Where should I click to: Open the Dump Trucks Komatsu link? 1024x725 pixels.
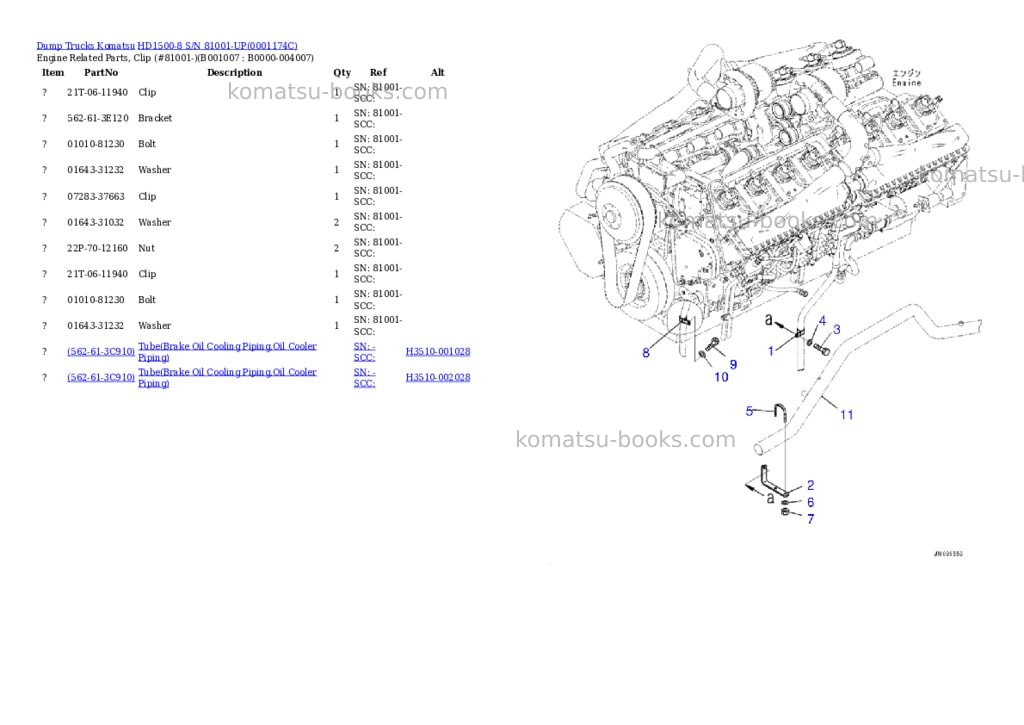coord(86,46)
